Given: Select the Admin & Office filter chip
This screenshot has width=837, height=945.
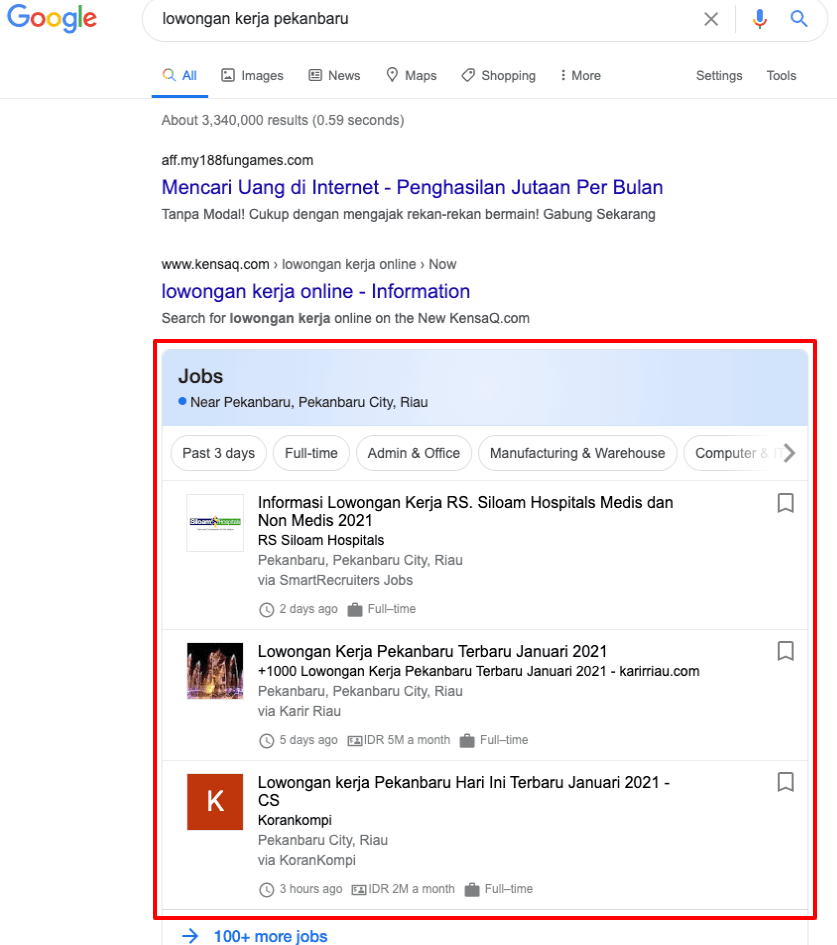Looking at the screenshot, I should pos(413,453).
